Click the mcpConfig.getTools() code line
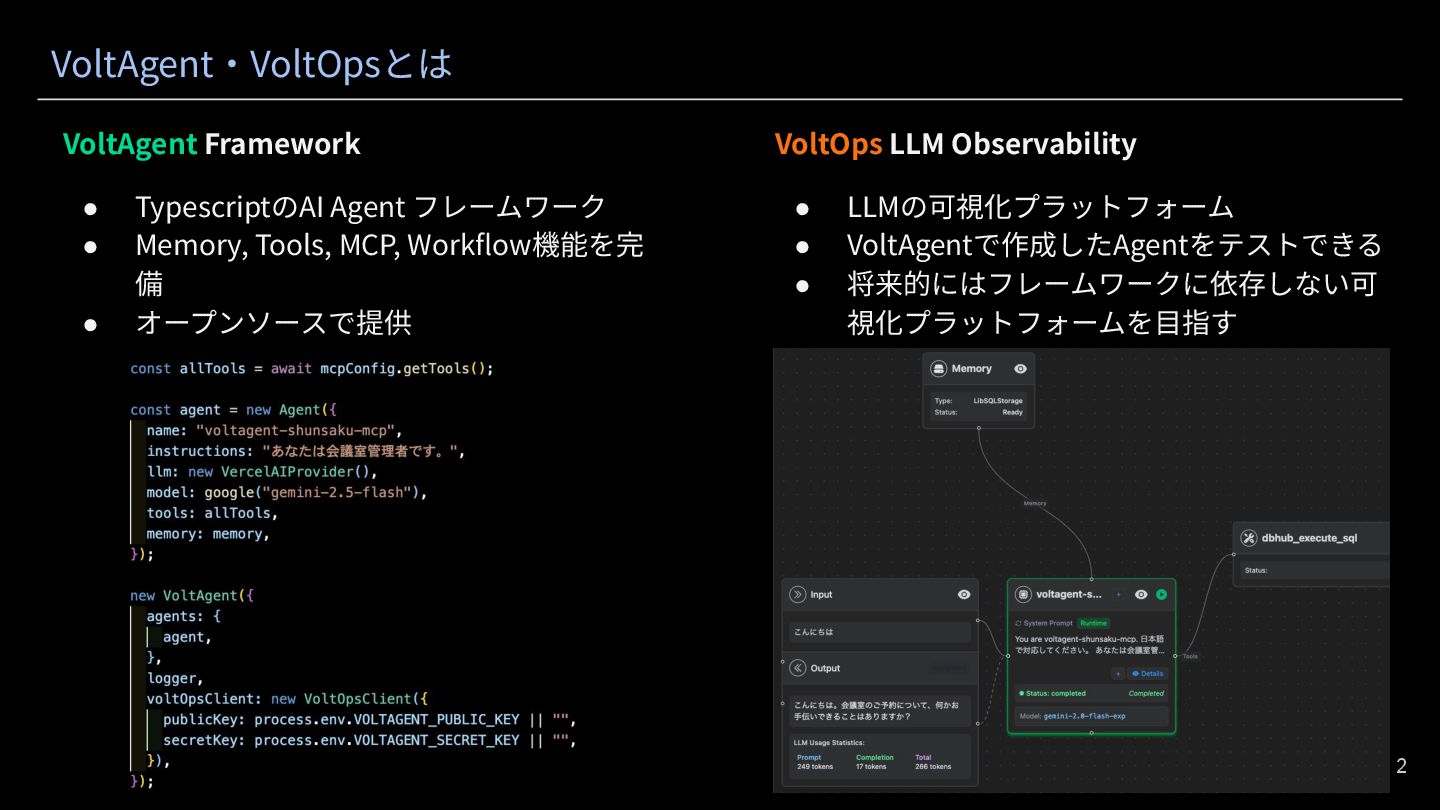1440x810 pixels. click(312, 368)
